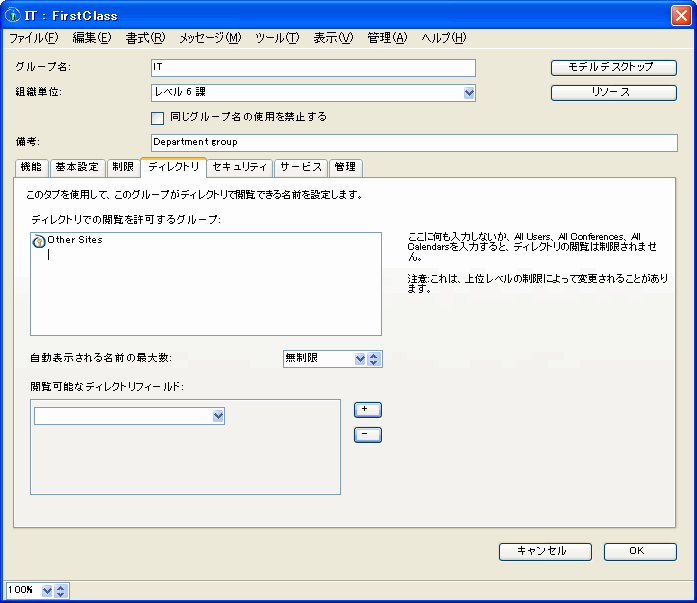697x603 pixels.
Task: Enable 同じグループ名の使用を禁止する checkbox
Action: 157,118
